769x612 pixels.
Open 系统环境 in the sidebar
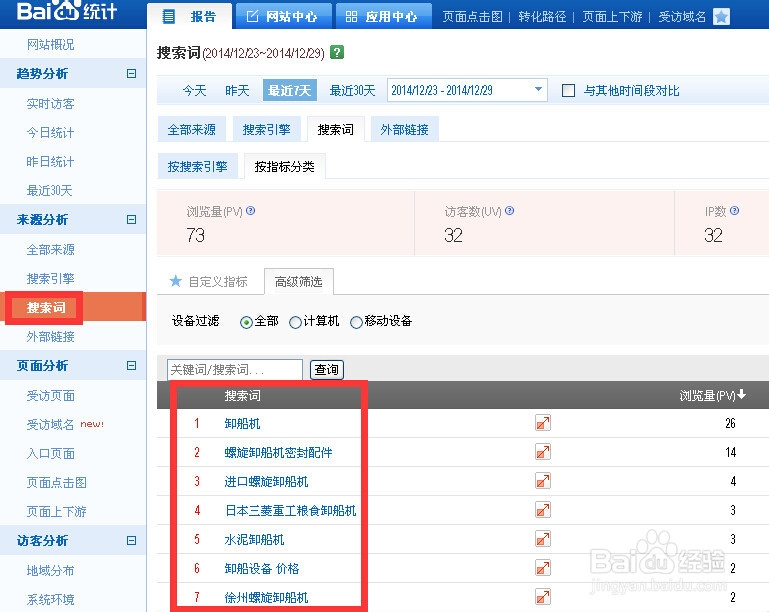51,599
